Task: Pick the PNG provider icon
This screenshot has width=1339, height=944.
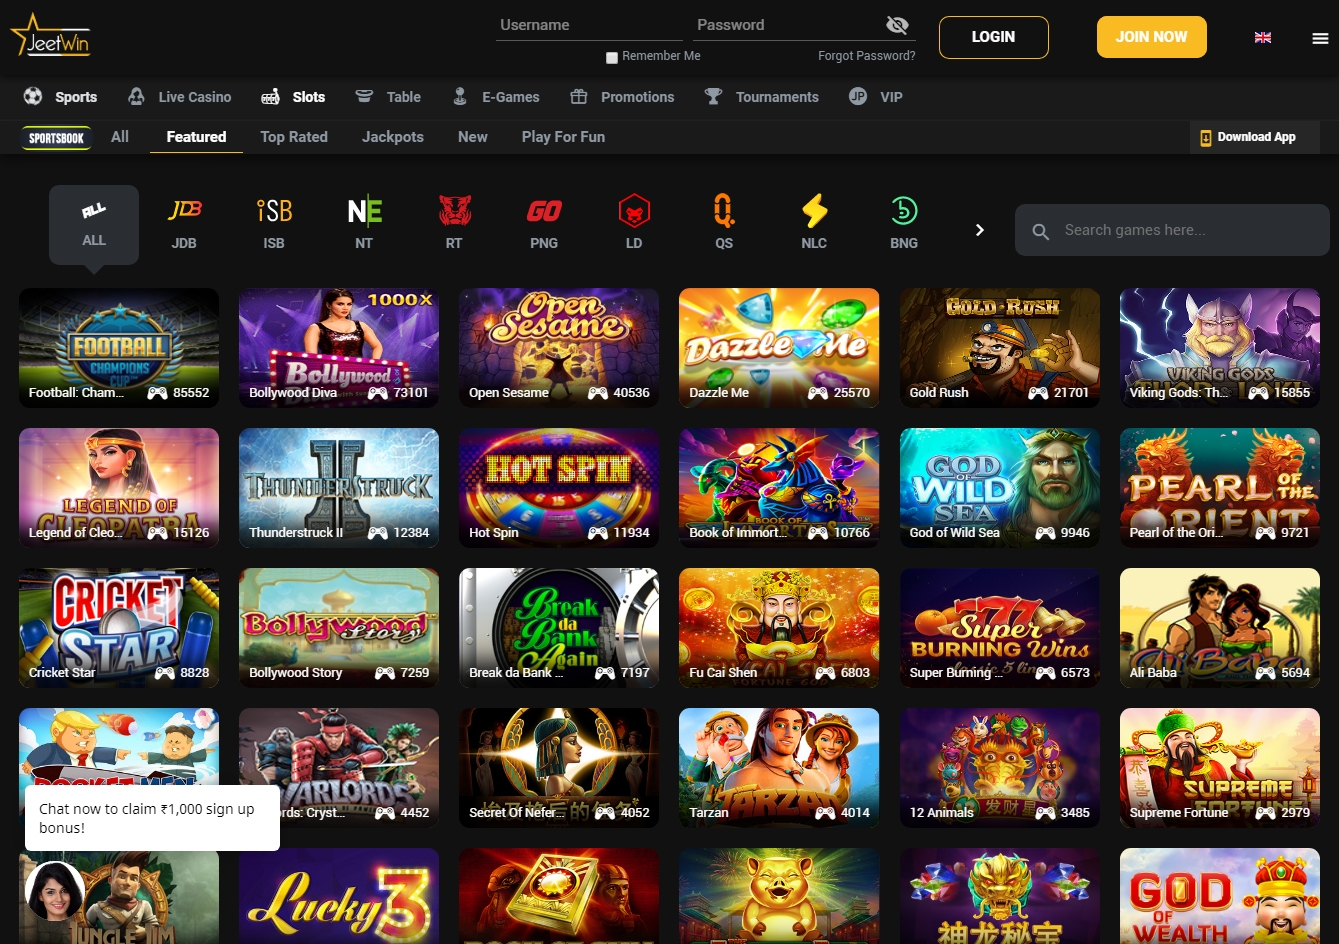Action: pyautogui.click(x=544, y=212)
